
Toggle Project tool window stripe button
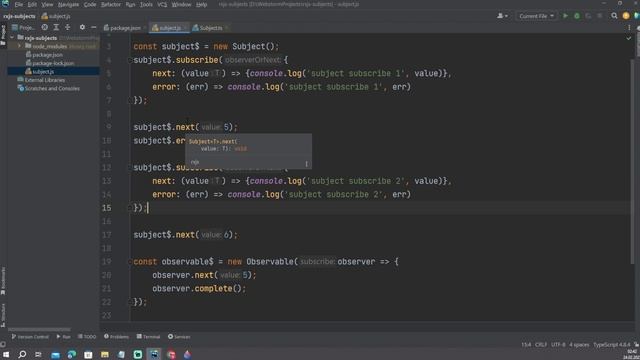3,35
